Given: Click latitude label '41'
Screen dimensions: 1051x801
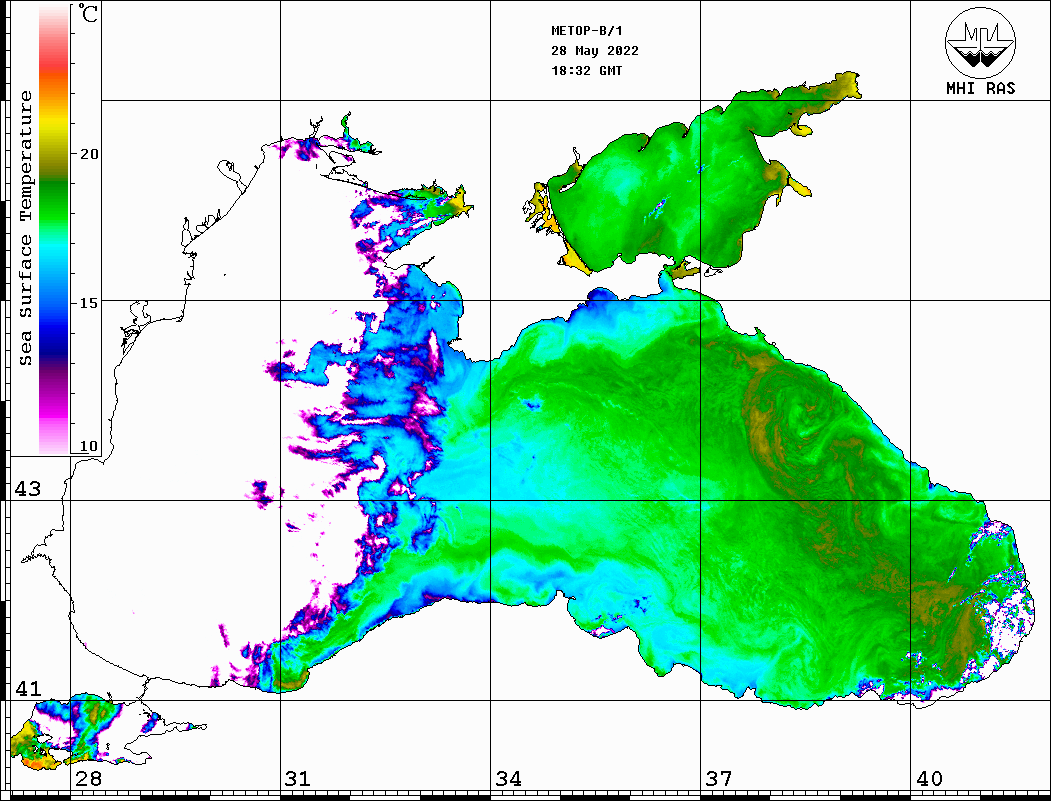Looking at the screenshot, I should [x=28, y=688].
